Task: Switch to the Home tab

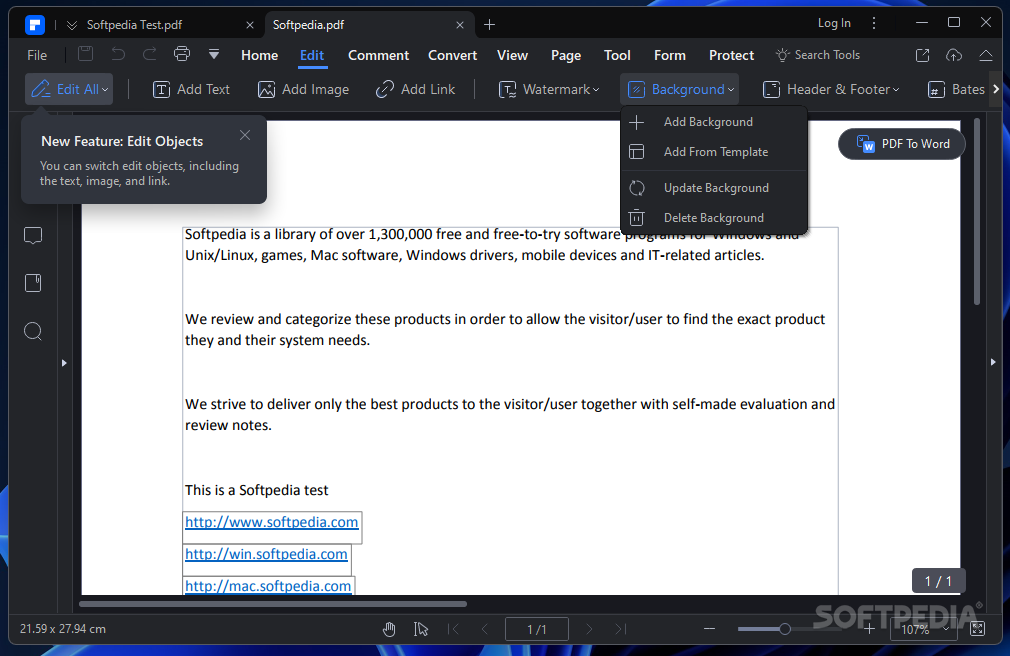Action: point(260,55)
